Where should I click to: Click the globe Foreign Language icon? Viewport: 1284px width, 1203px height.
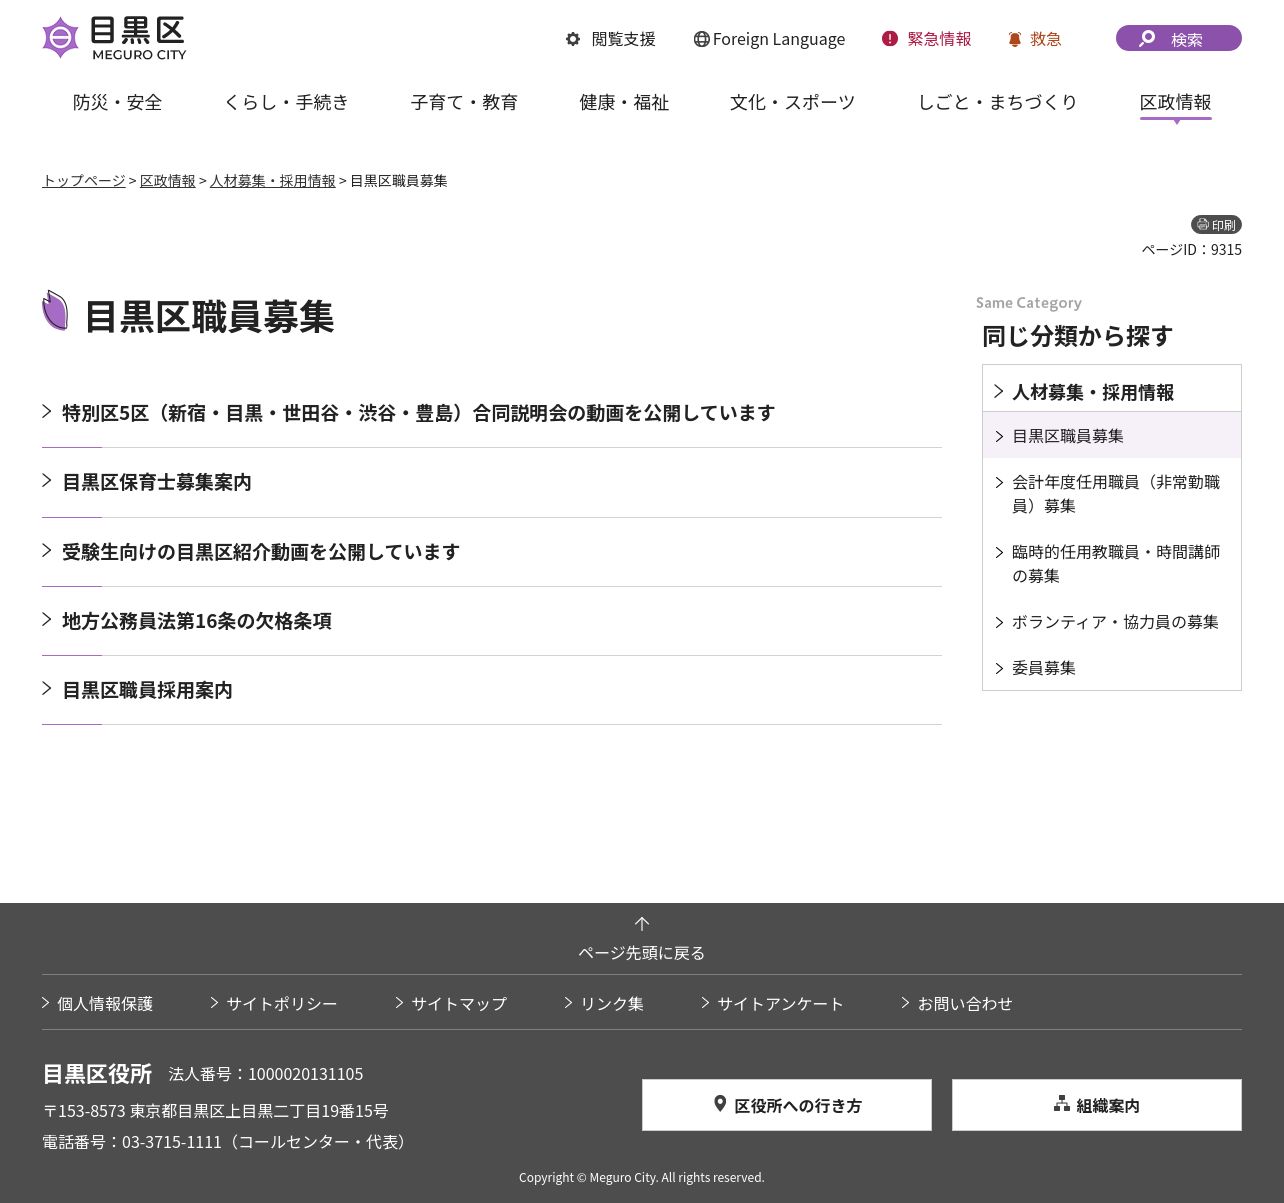702,39
